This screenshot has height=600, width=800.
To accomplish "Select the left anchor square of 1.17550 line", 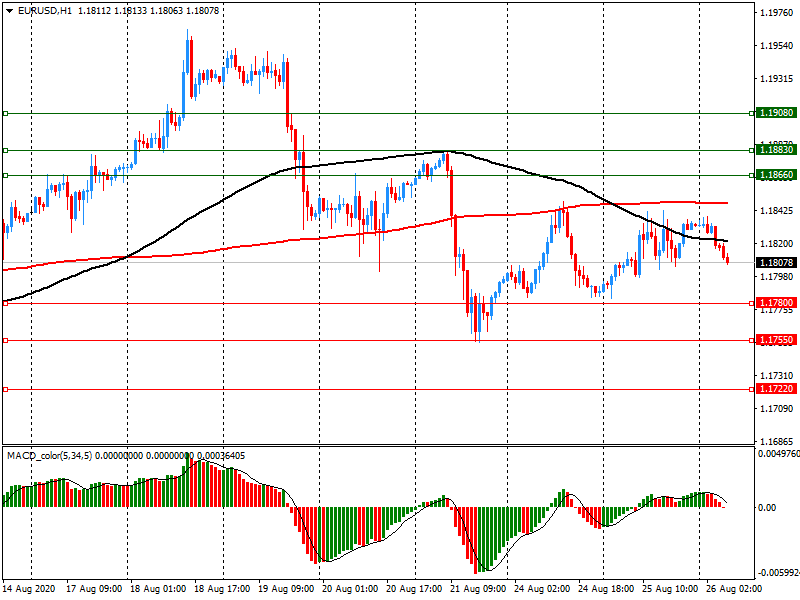I will pos(6,340).
